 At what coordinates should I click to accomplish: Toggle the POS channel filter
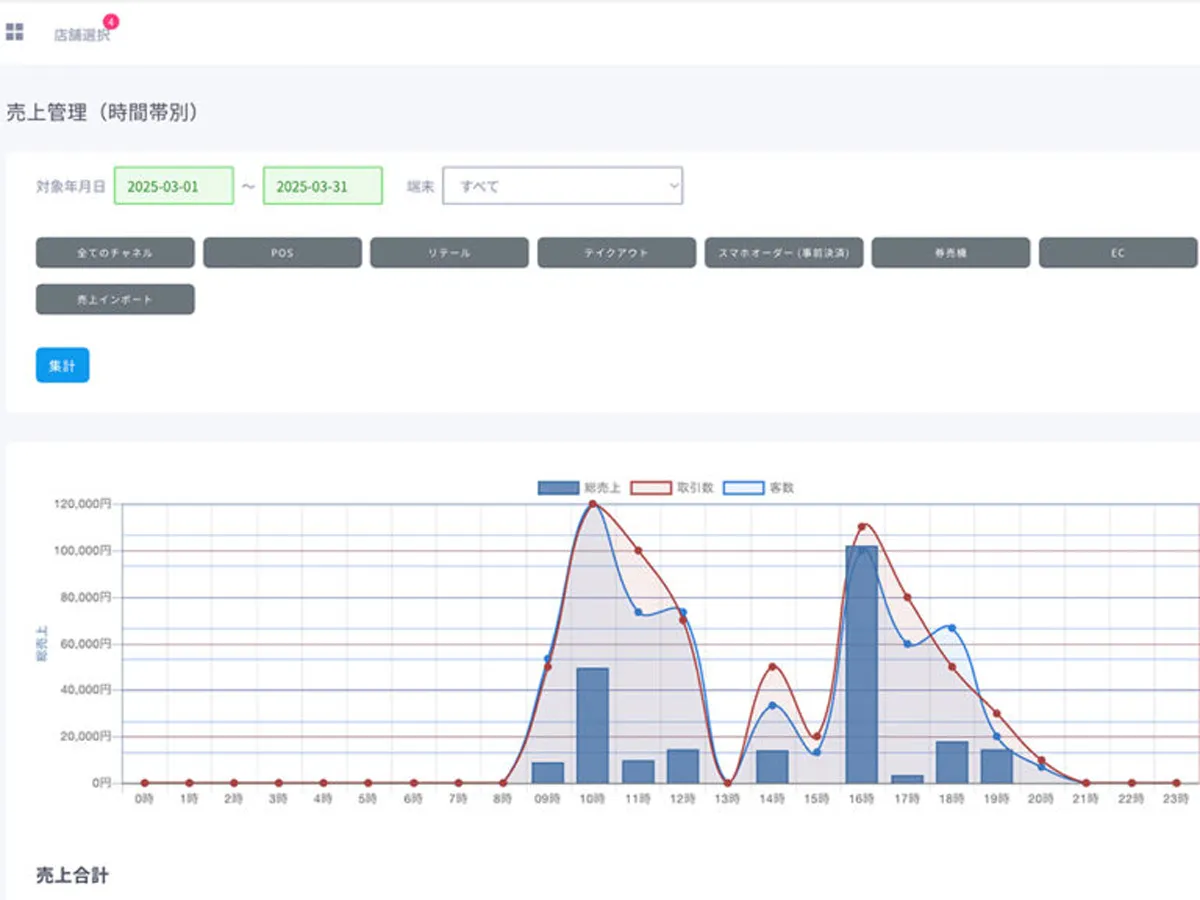coord(282,253)
